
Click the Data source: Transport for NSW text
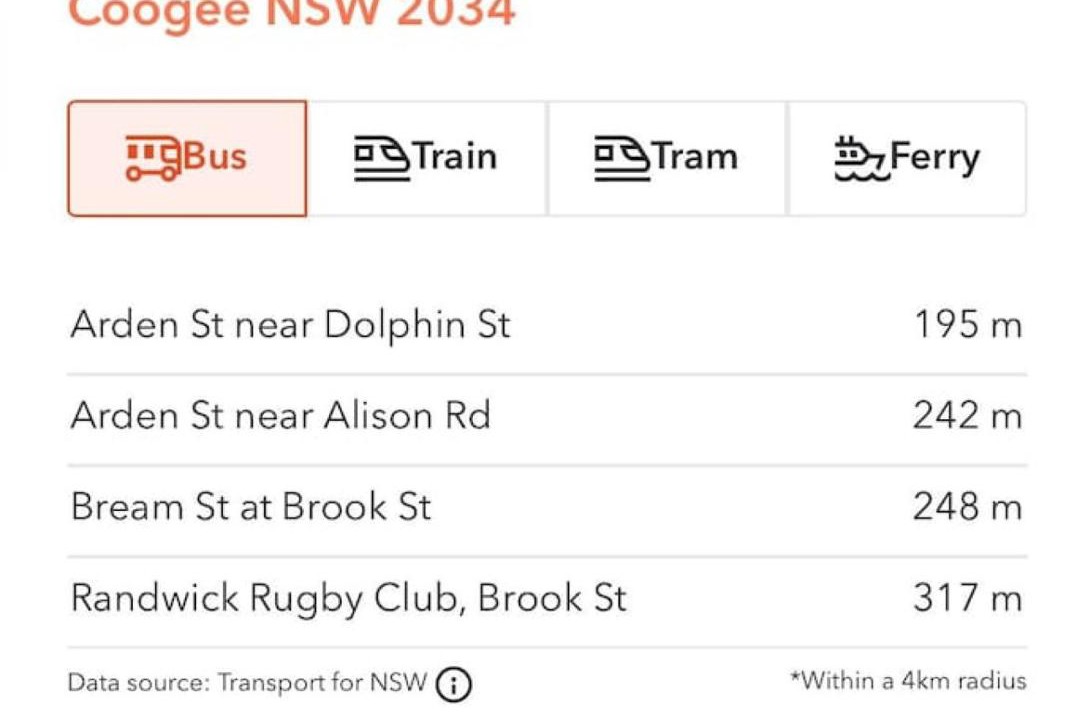click(x=247, y=684)
